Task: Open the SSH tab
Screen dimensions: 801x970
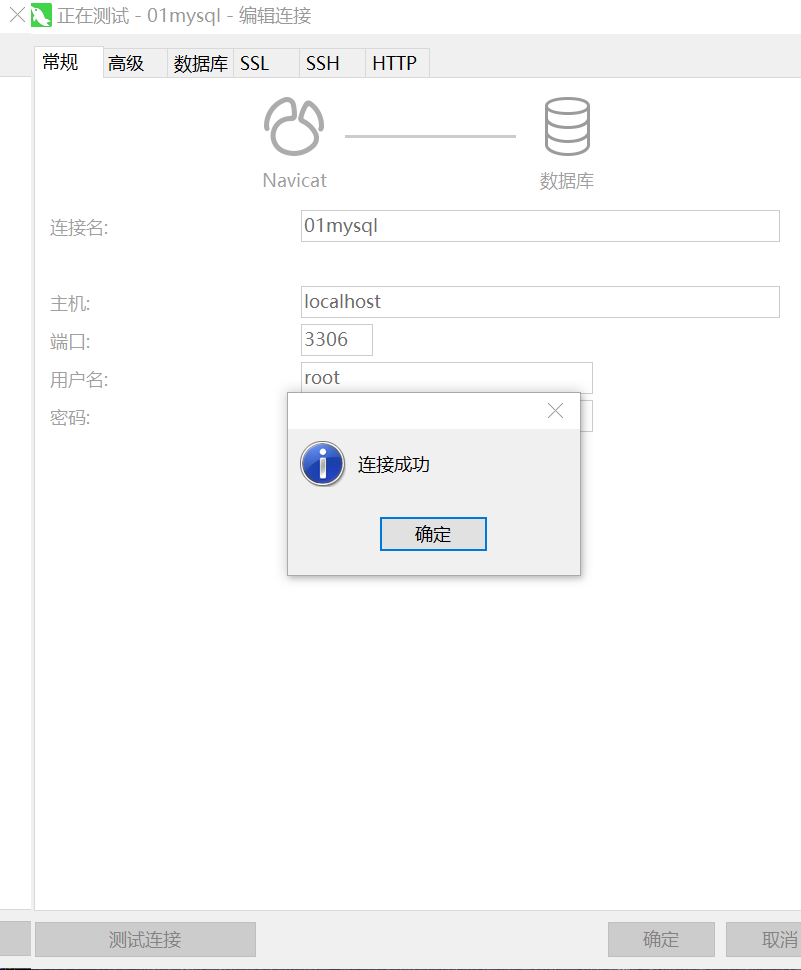Action: point(332,63)
